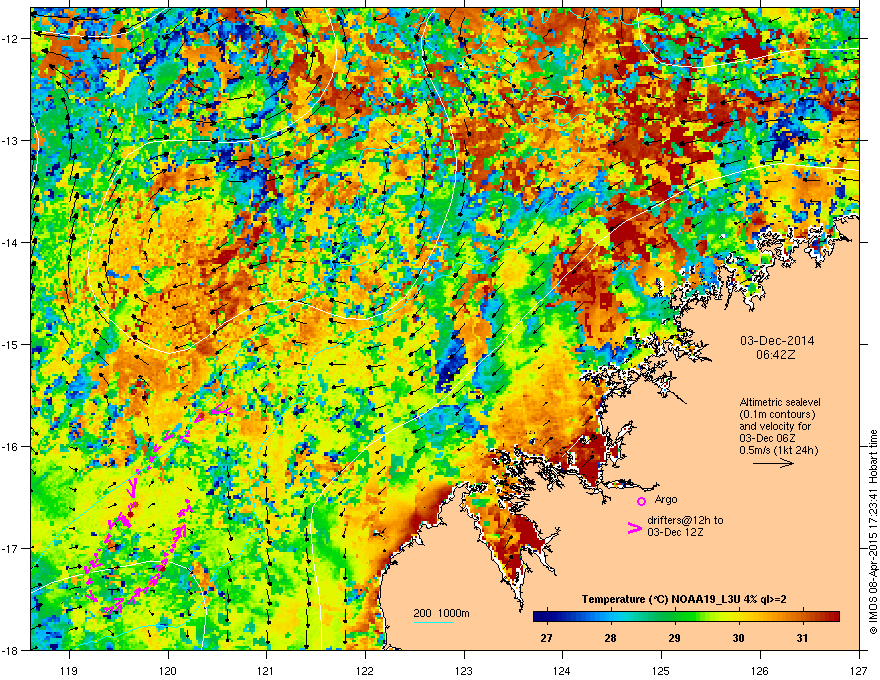Click the longitude label 120
The image size is (880, 680).
coord(168,670)
